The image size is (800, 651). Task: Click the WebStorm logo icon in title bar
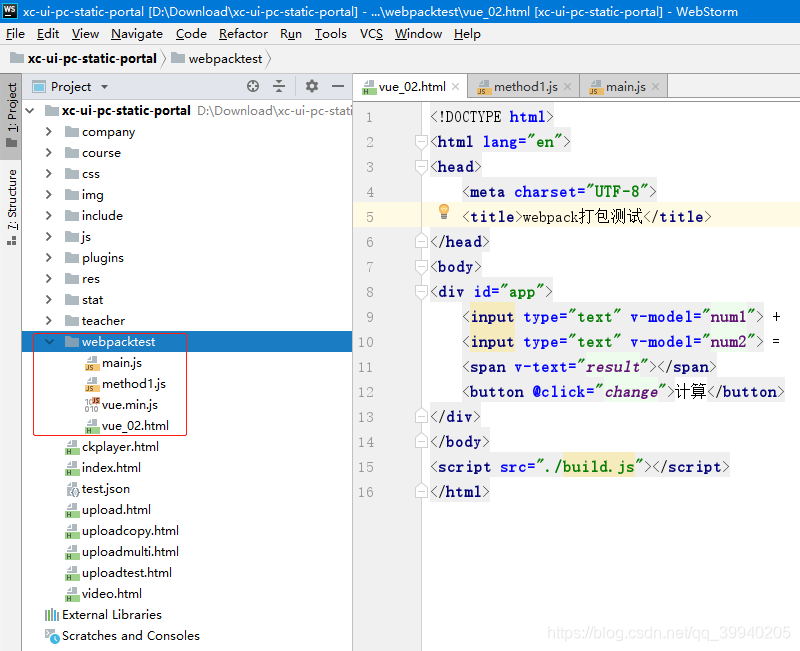[x=9, y=10]
